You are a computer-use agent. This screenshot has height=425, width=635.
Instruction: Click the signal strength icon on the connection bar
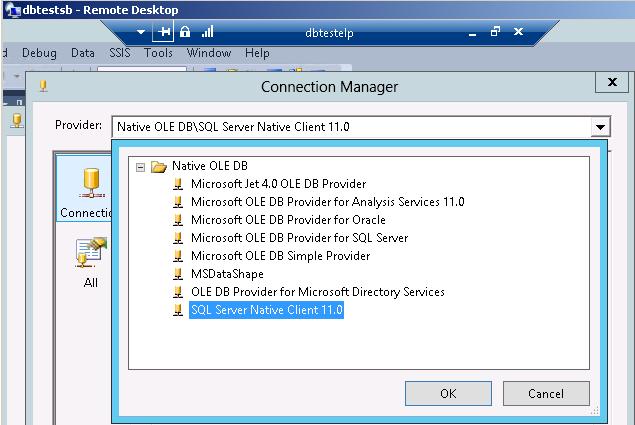[208, 32]
